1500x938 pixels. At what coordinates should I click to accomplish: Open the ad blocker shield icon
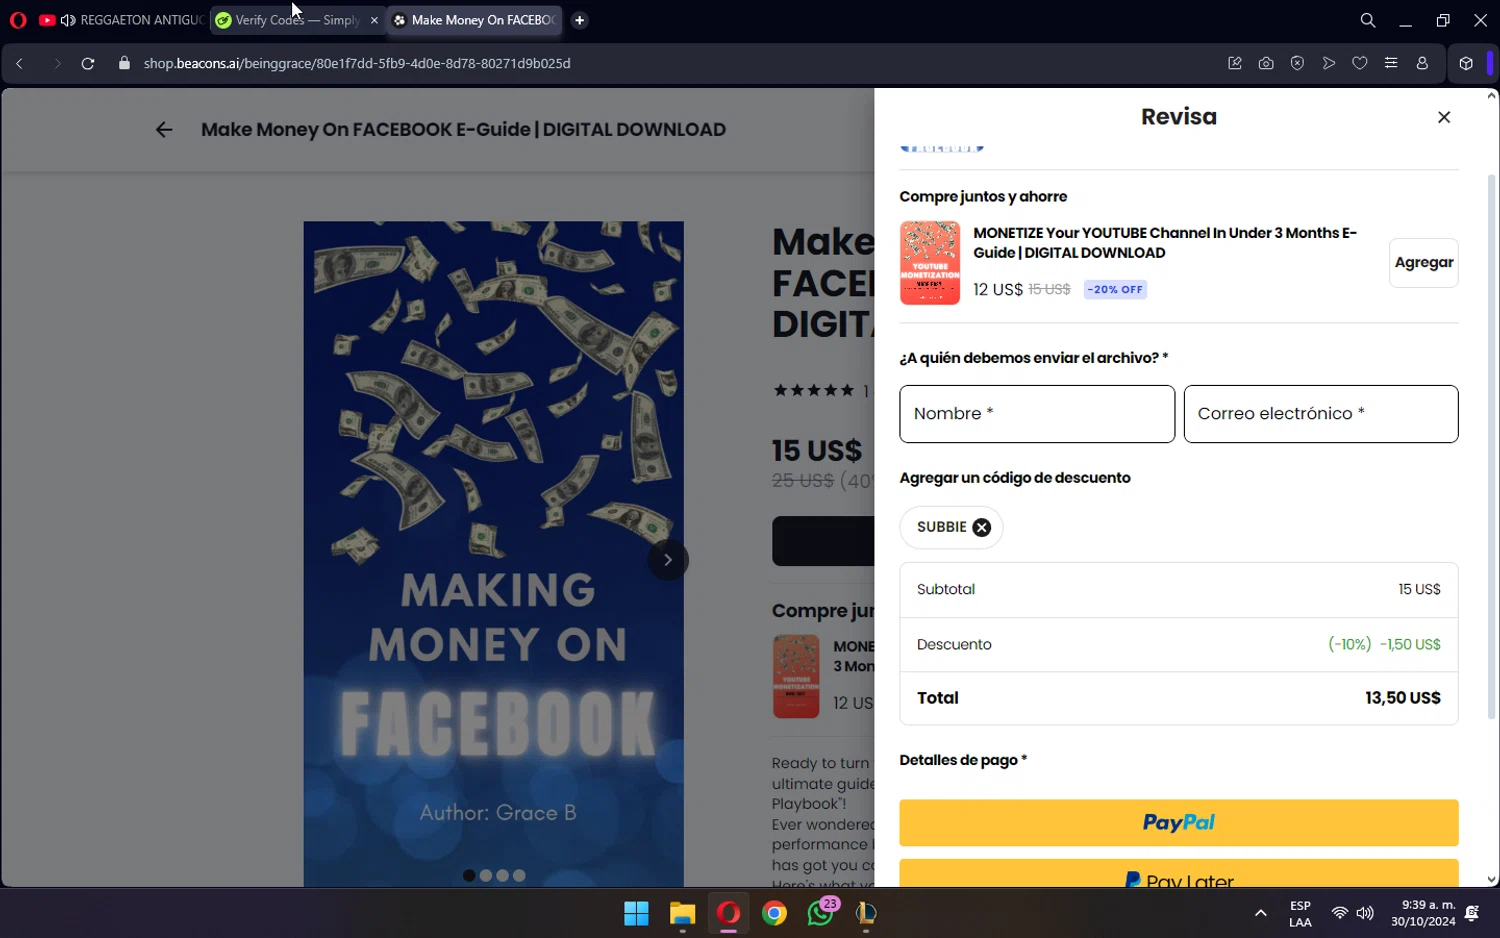[x=1297, y=63]
